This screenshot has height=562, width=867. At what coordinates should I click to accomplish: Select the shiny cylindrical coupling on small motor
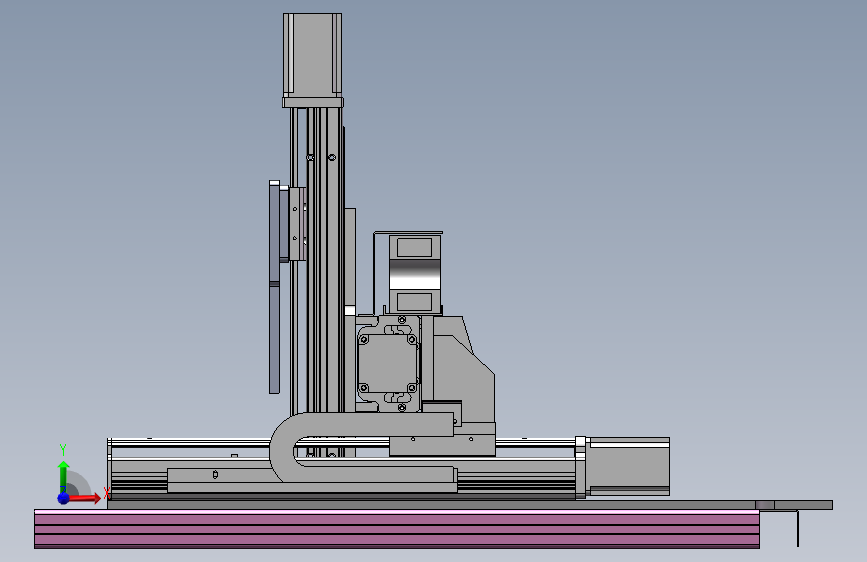pyautogui.click(x=415, y=274)
